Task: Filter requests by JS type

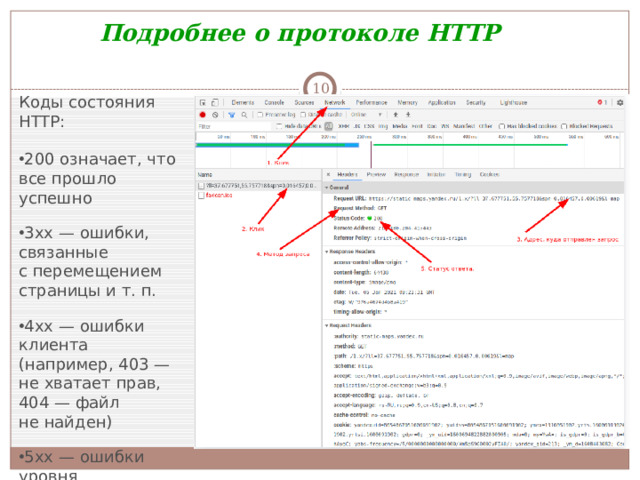Action: [x=357, y=126]
